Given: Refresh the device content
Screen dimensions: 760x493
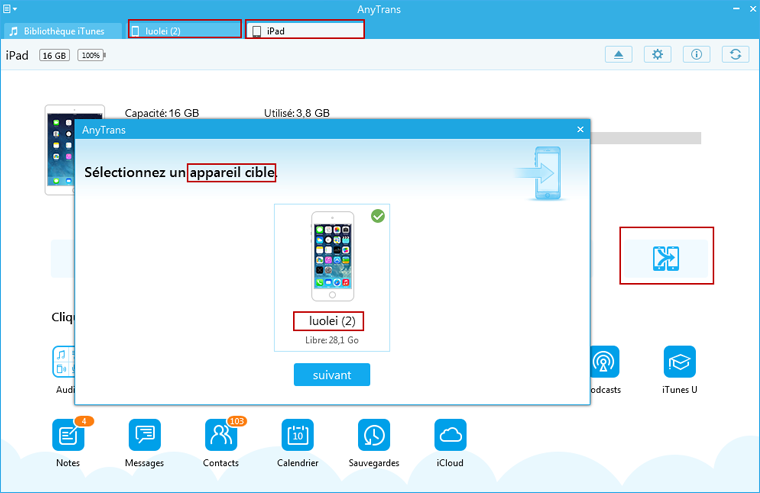Looking at the screenshot, I should (735, 55).
